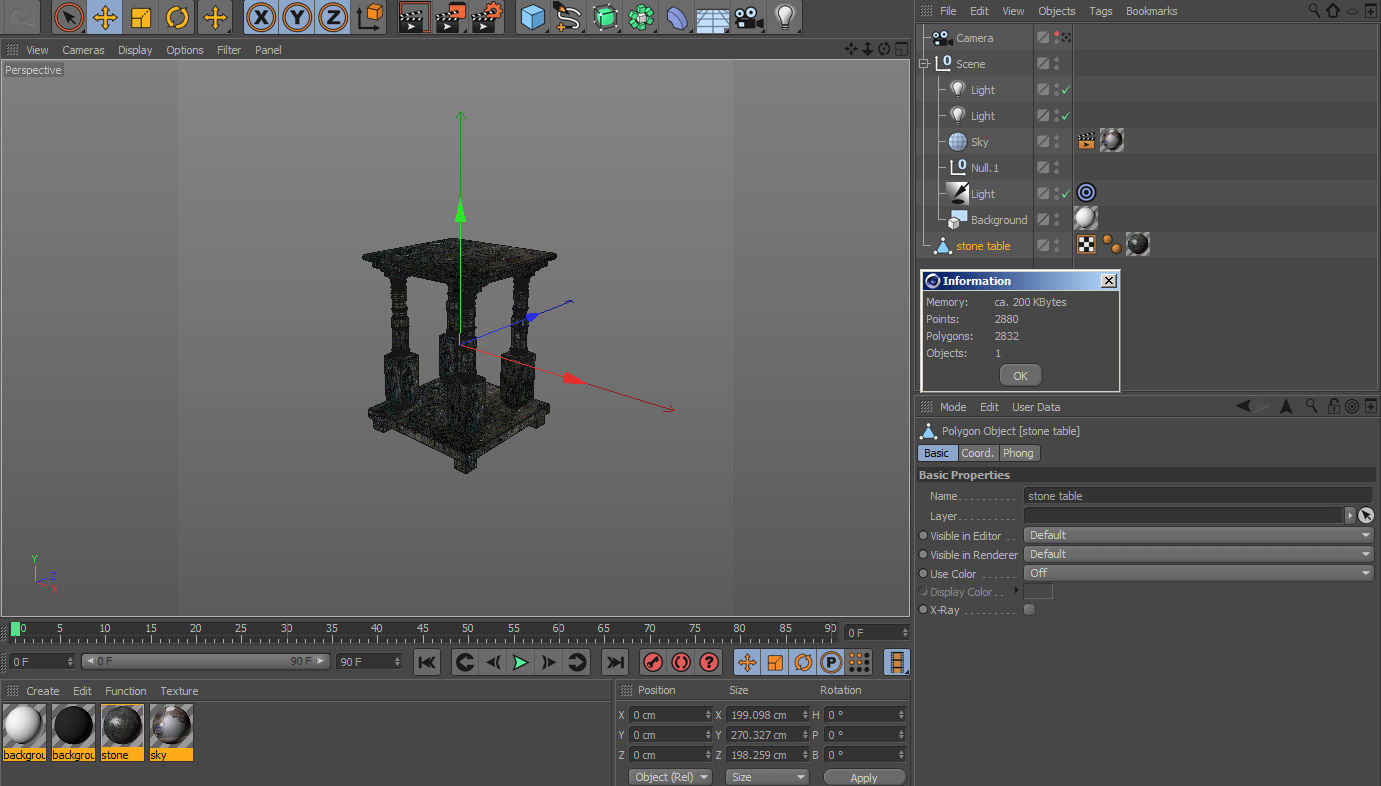The image size is (1381, 786).
Task: Select the Target tag on the Light
Action: tap(1086, 193)
